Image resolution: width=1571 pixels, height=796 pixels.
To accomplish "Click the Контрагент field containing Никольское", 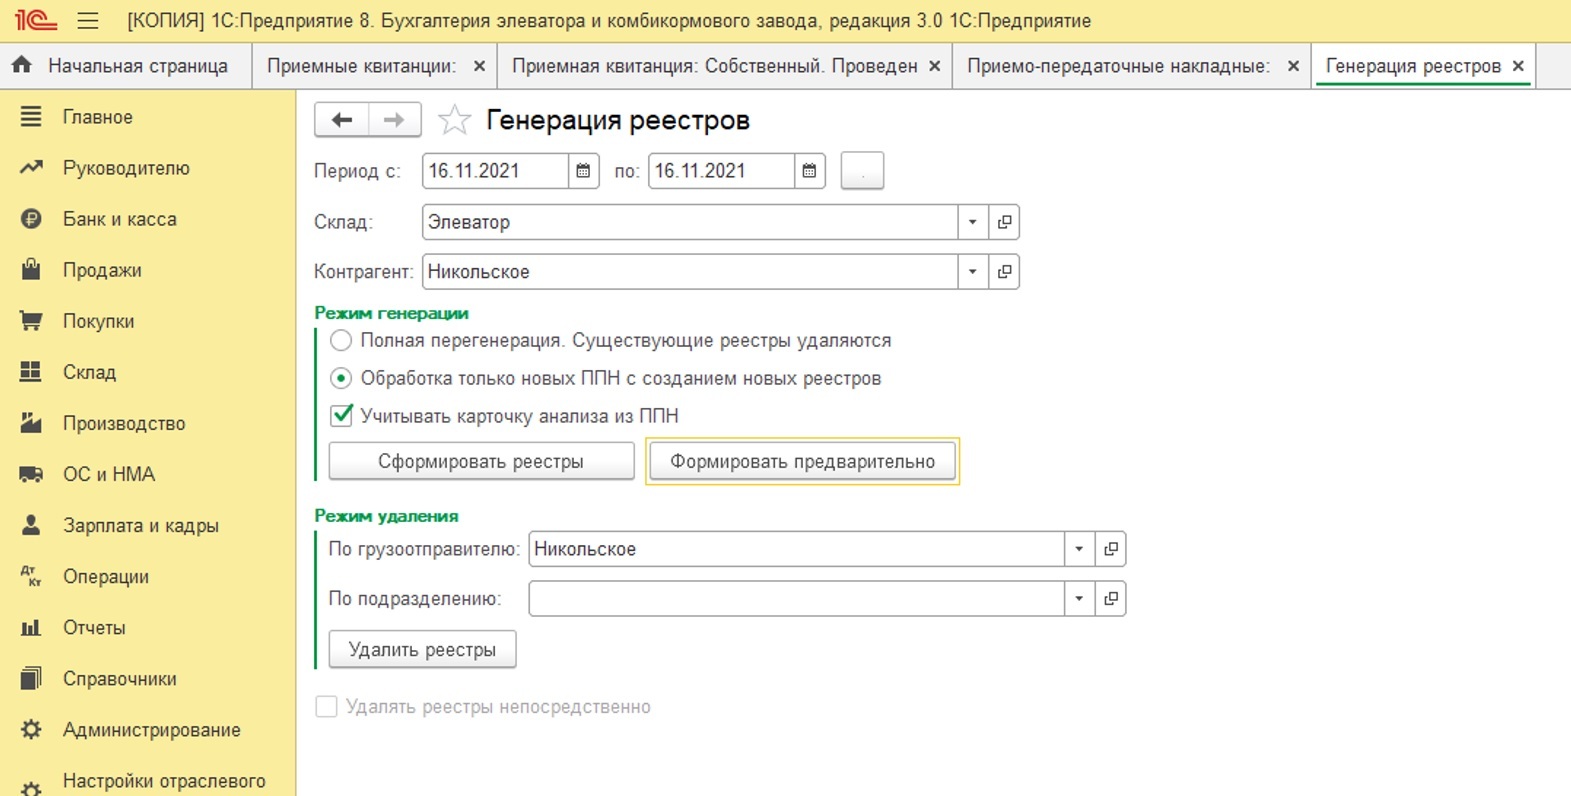I will click(690, 272).
